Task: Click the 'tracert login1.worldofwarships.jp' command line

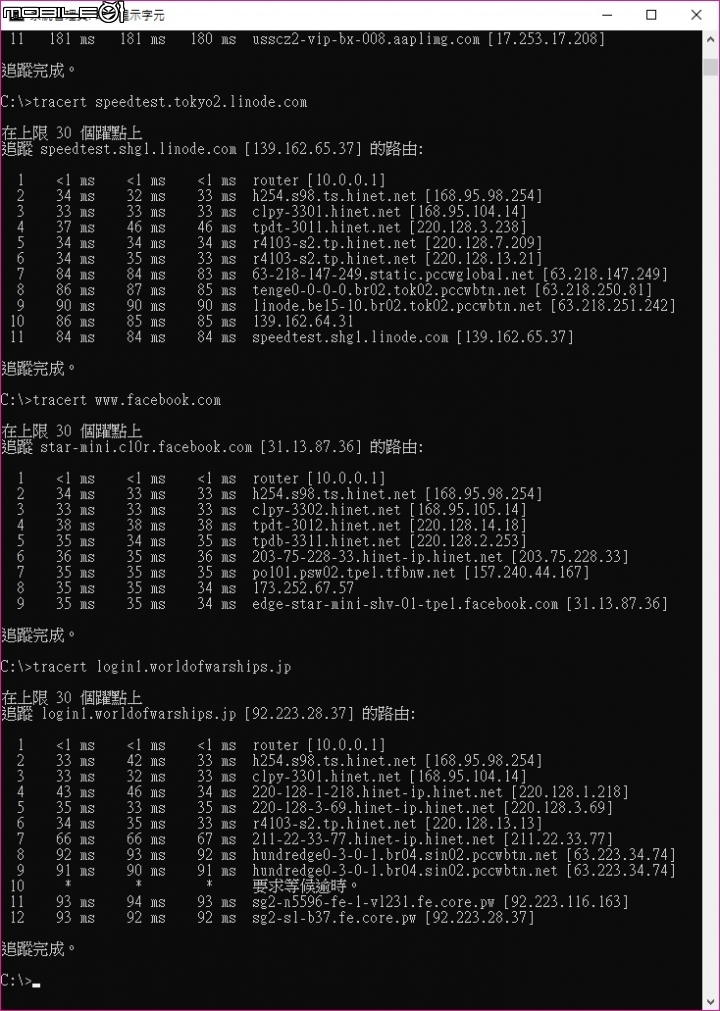Action: [x=146, y=667]
